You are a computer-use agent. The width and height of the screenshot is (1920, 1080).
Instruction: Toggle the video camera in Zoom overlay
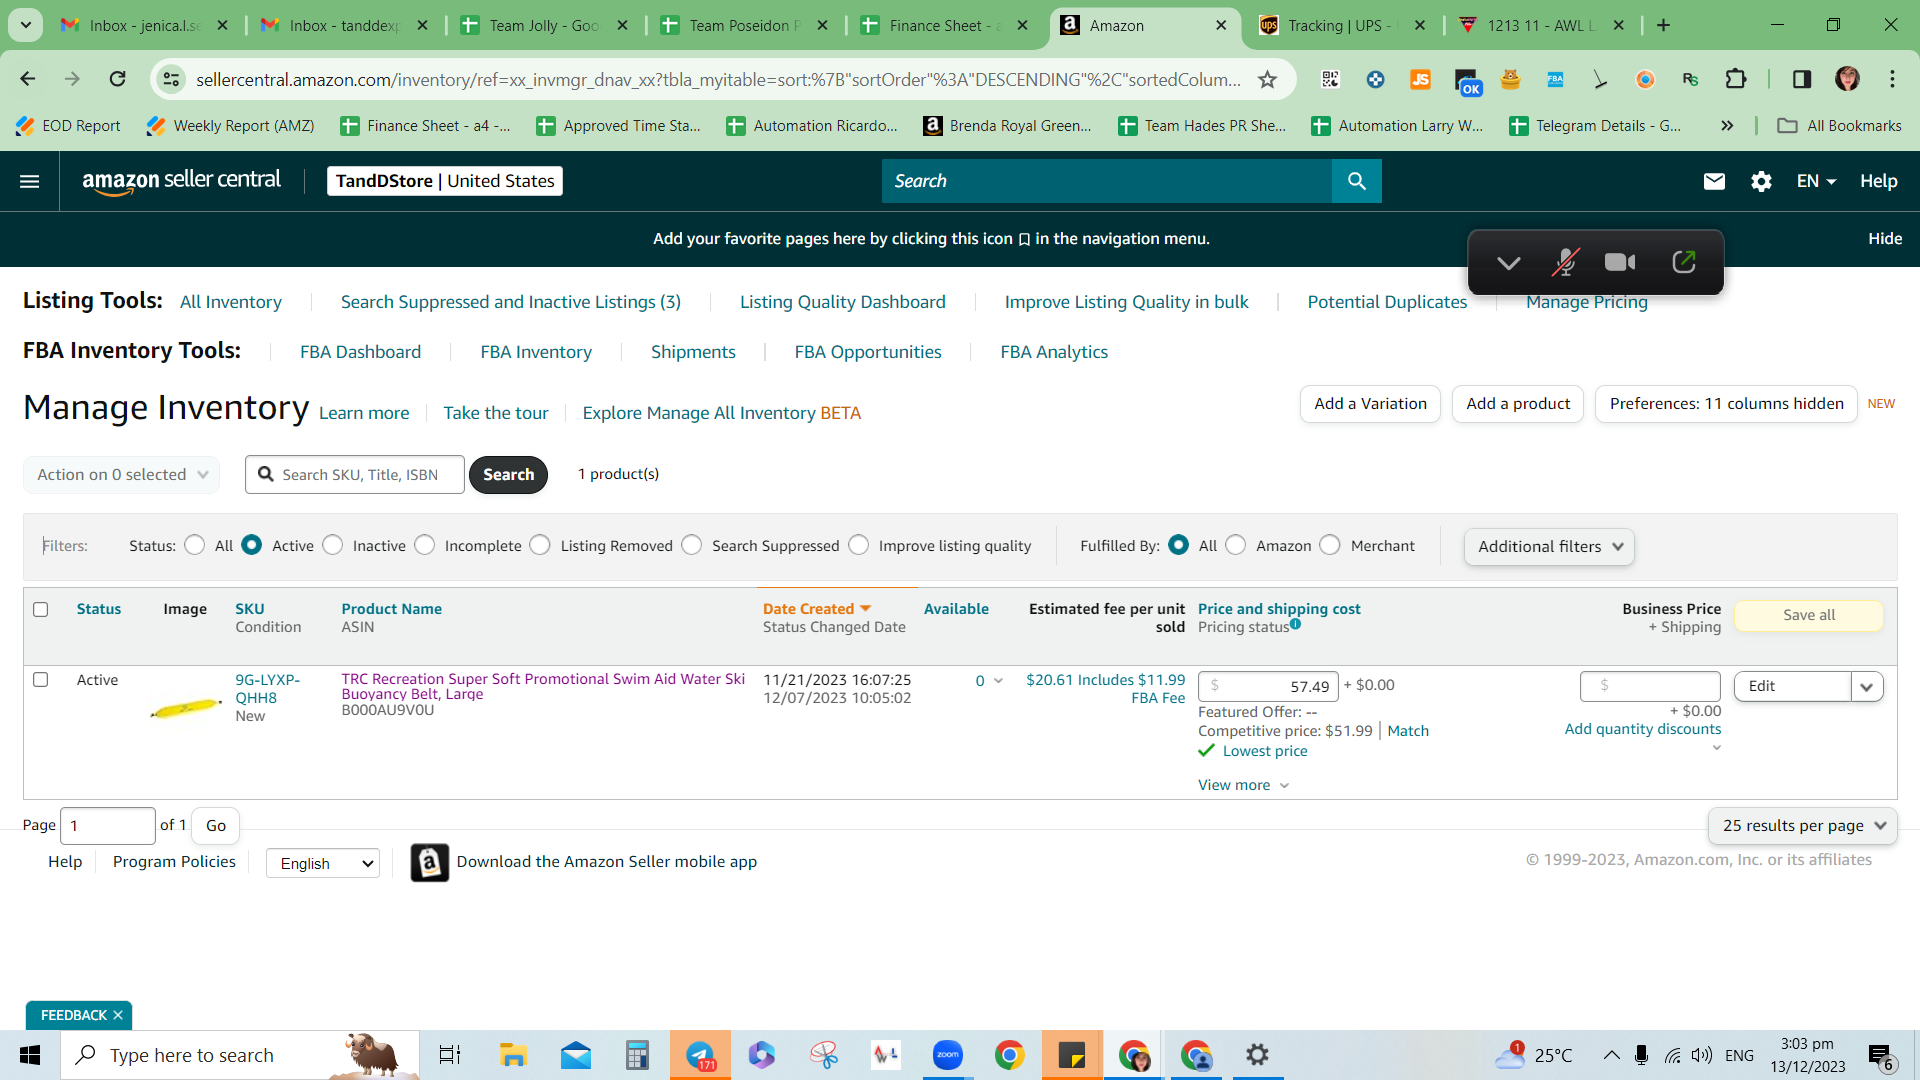pyautogui.click(x=1620, y=262)
